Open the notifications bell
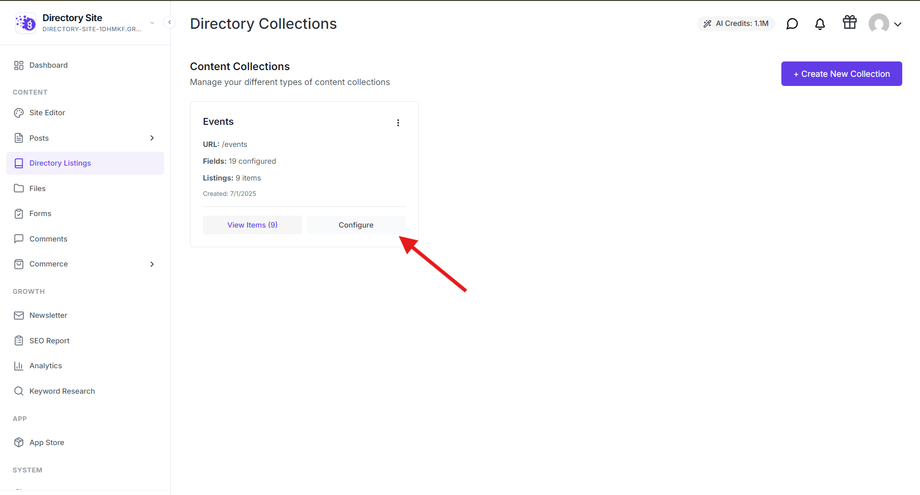The image size is (920, 495). [820, 23]
